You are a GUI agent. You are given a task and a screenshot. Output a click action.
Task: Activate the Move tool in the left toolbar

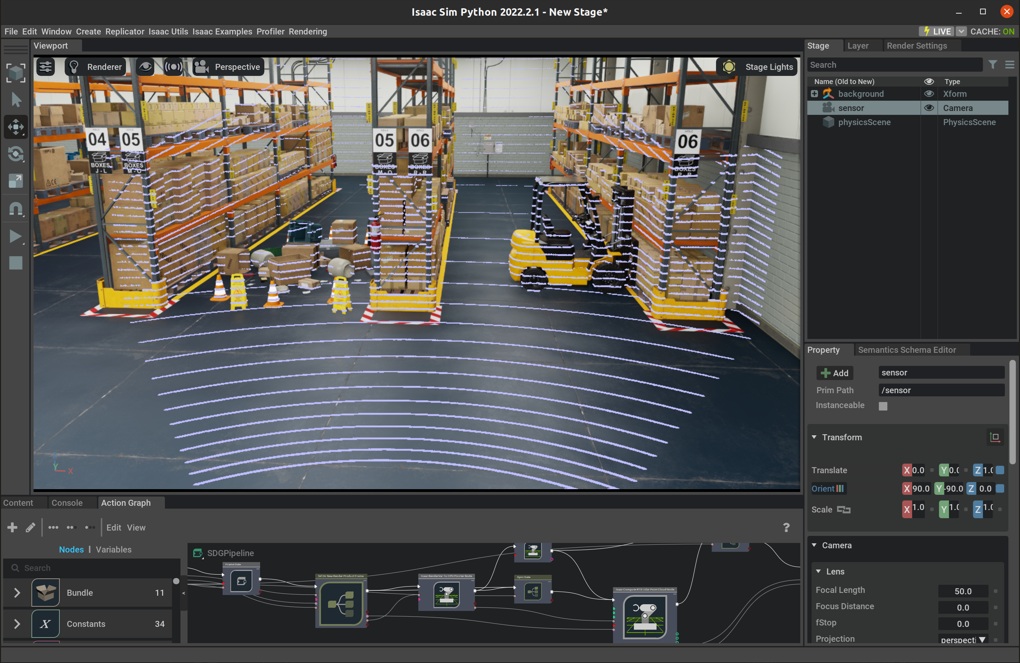(x=16, y=127)
